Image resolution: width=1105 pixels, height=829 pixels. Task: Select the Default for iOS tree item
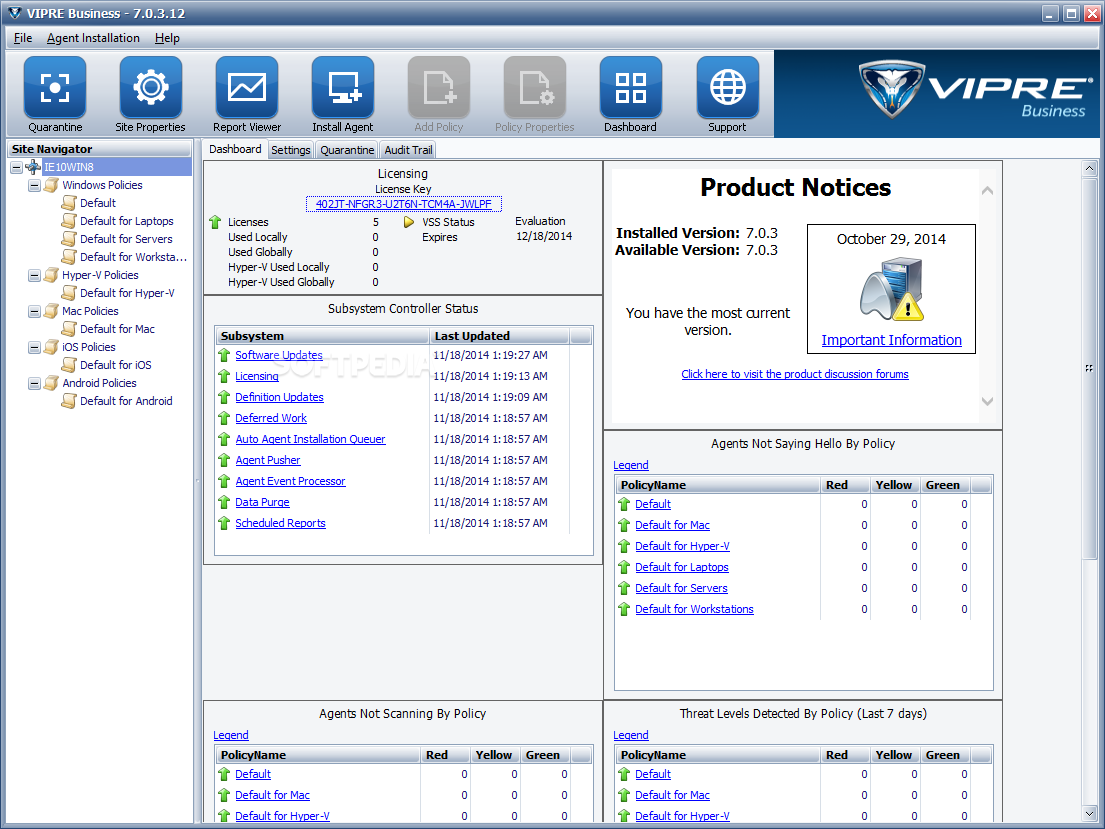click(116, 365)
